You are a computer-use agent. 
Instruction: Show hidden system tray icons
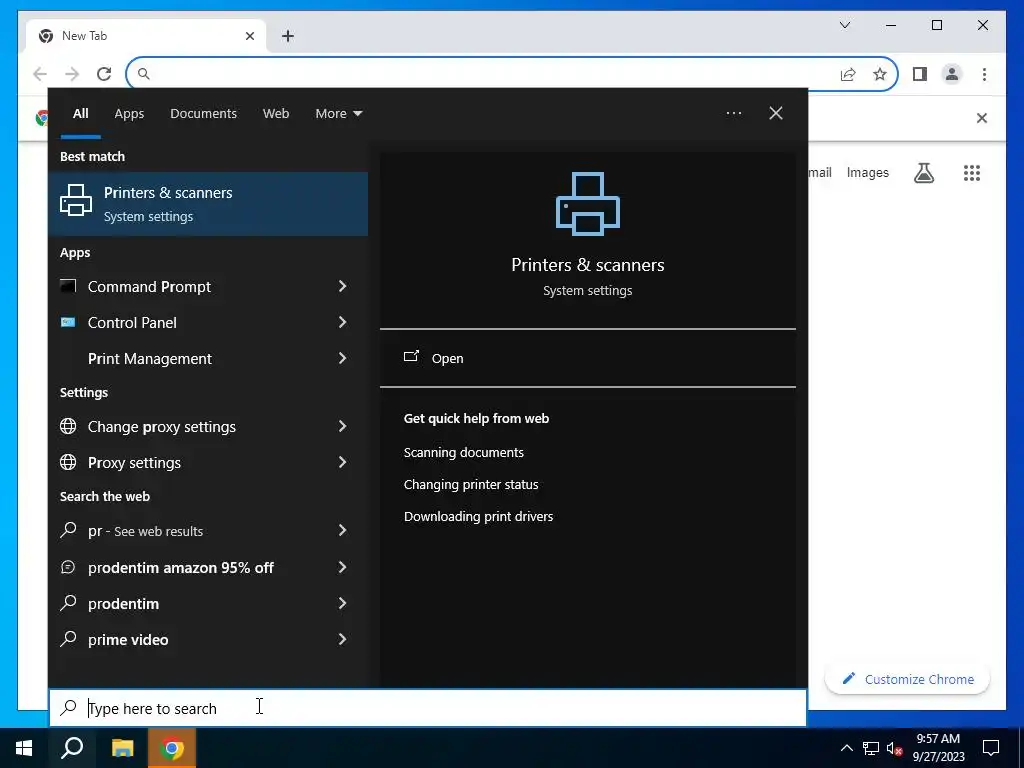[846, 748]
